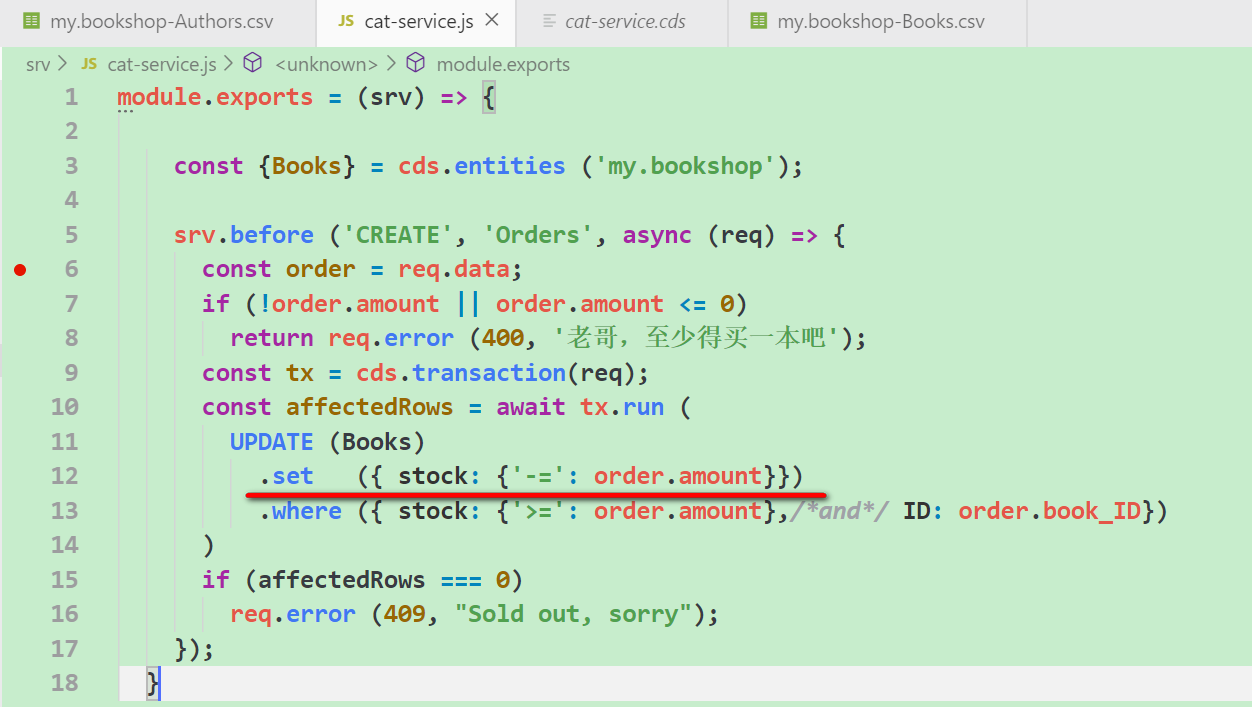This screenshot has width=1252, height=707.
Task: Click line number 18 in gutter
Action: (64, 683)
